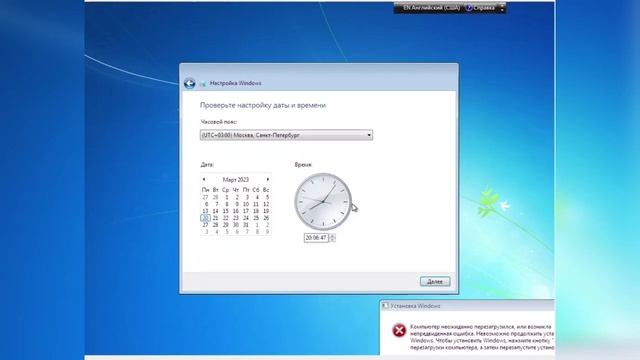Select March 12 in the calendar

pyautogui.click(x=266, y=204)
